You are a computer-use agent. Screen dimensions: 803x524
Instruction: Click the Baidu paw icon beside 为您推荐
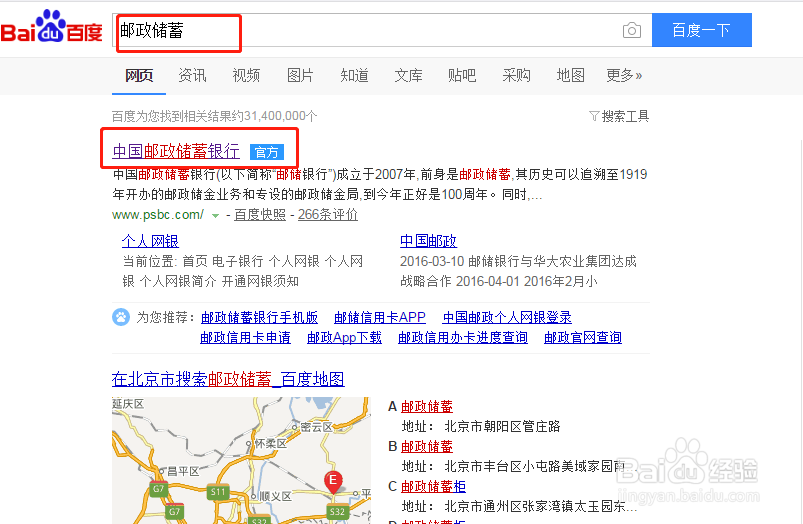tap(121, 317)
